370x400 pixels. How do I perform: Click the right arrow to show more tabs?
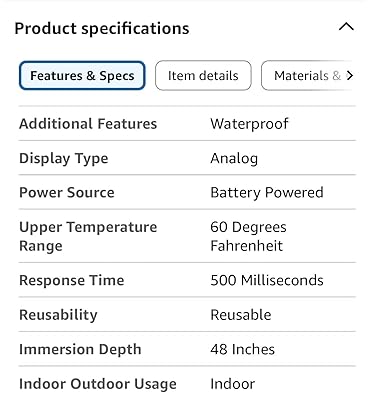pos(349,76)
